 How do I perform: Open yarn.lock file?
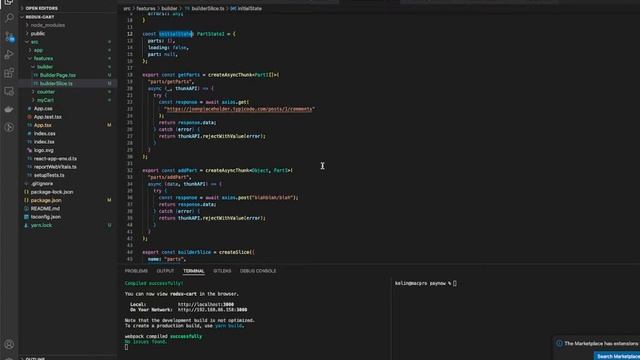click(x=41, y=225)
